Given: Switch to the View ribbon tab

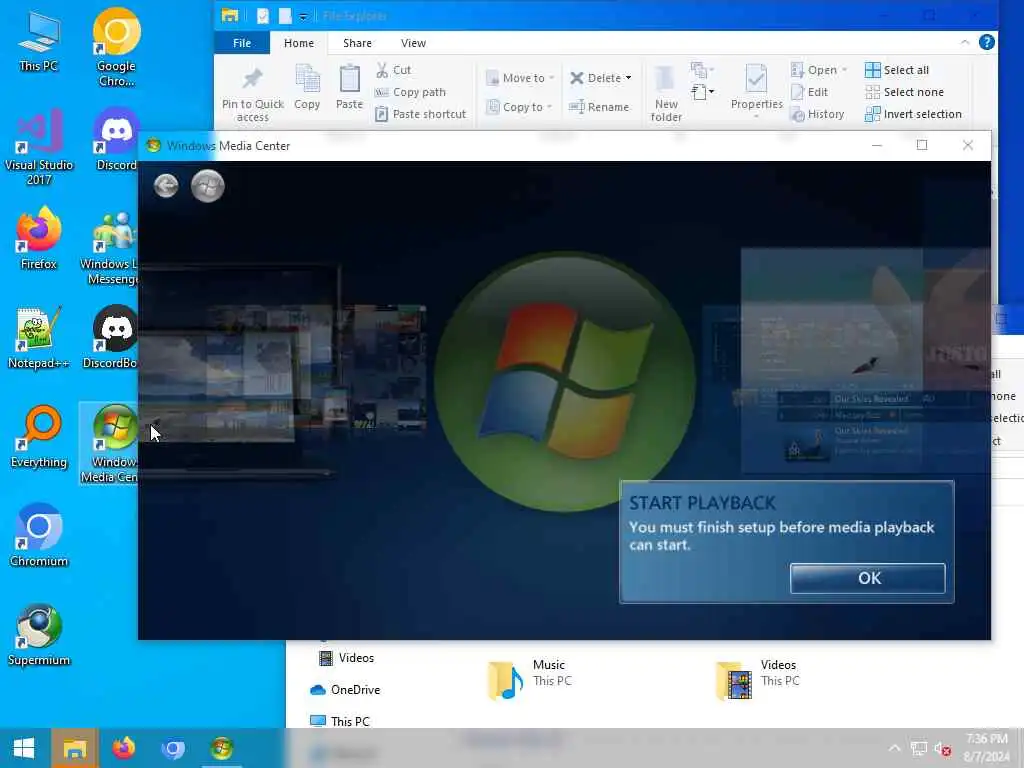Looking at the screenshot, I should (413, 43).
